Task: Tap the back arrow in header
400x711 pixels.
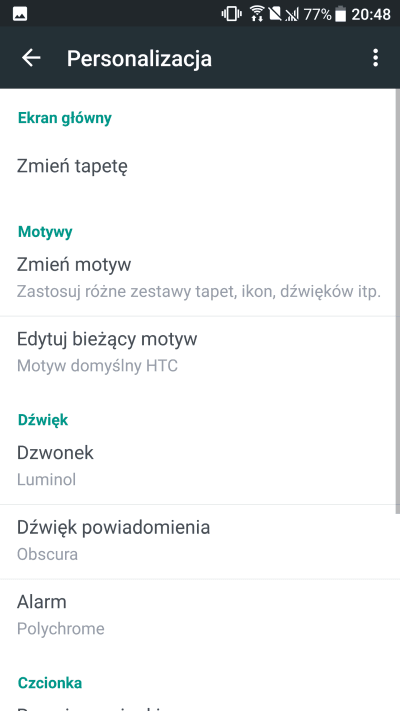Action: click(x=31, y=58)
